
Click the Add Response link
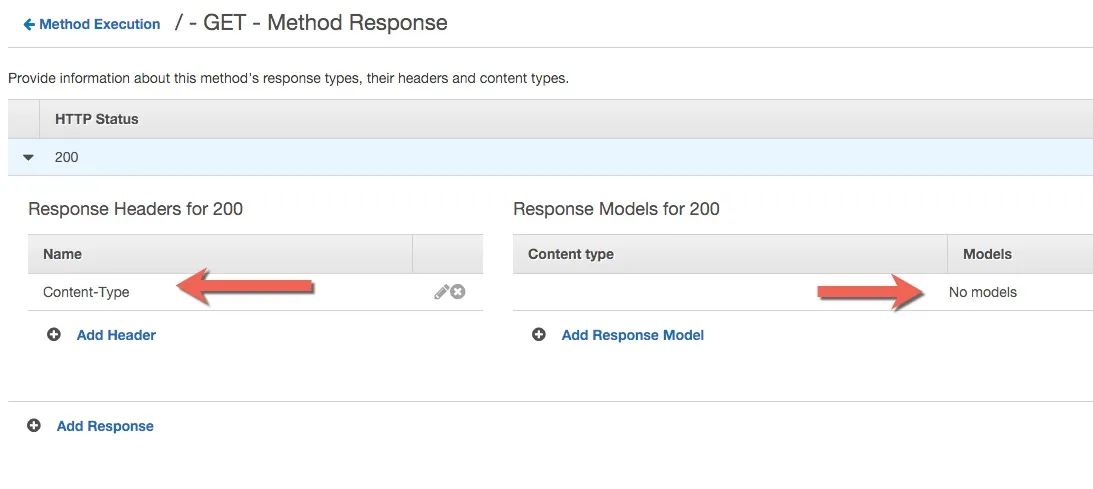pyautogui.click(x=105, y=426)
